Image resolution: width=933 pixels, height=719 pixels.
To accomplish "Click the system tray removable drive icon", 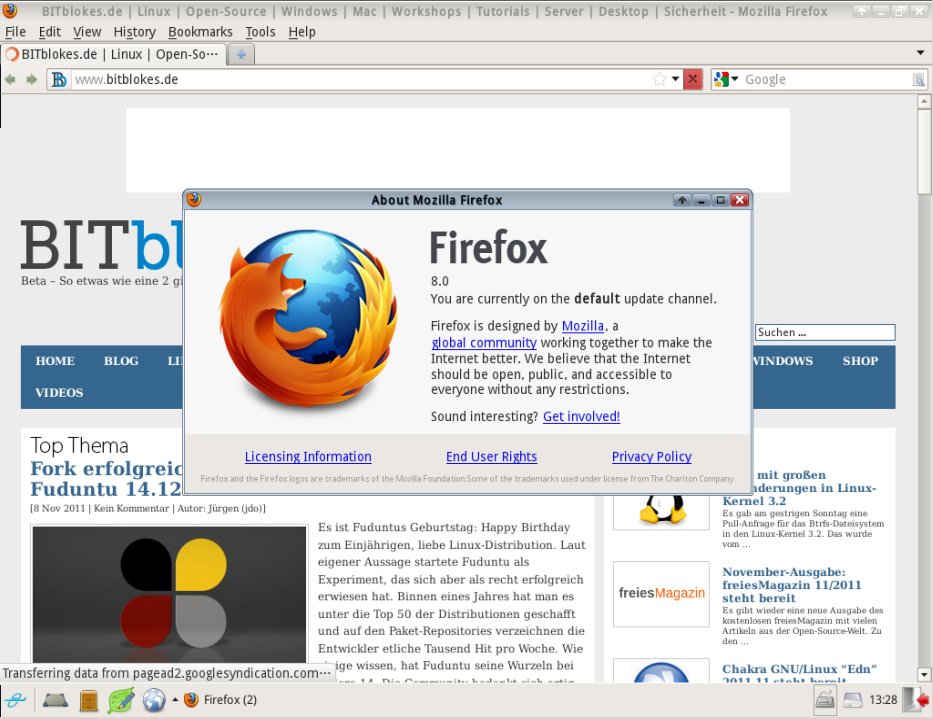I will click(x=852, y=700).
